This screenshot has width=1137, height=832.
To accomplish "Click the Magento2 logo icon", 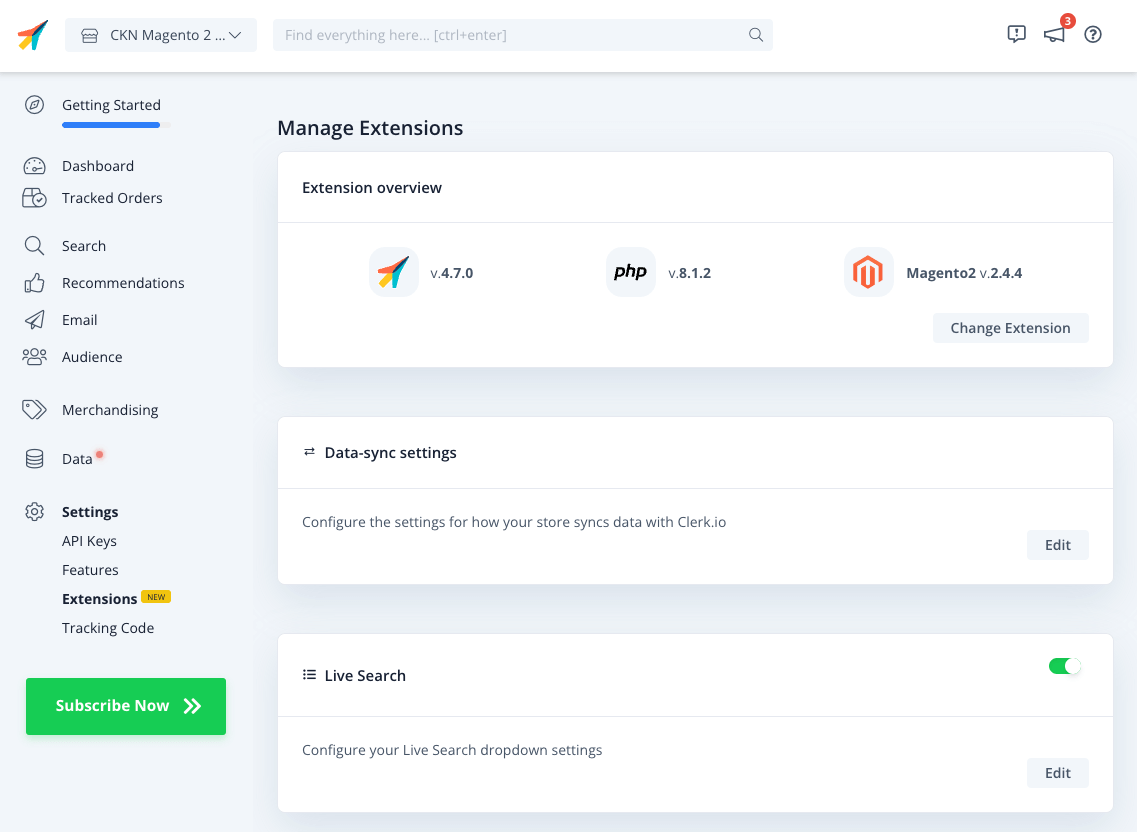I will click(x=868, y=273).
